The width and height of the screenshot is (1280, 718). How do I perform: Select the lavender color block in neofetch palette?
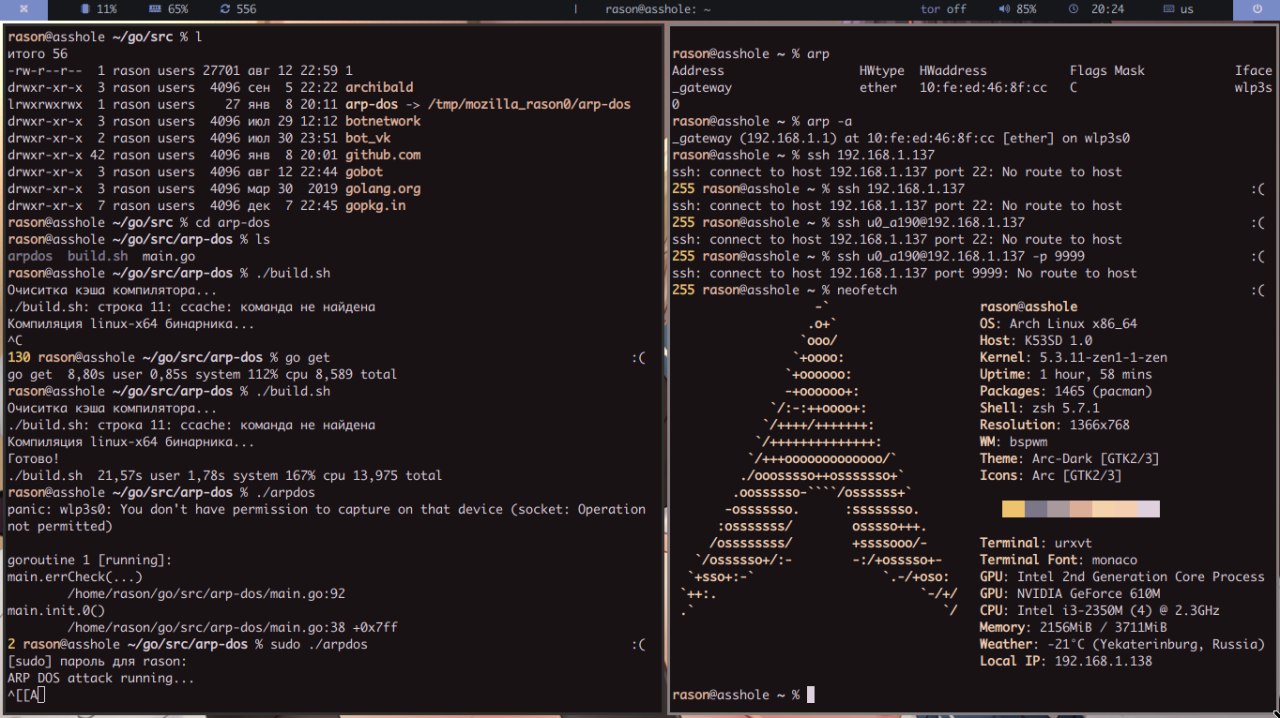[1148, 509]
